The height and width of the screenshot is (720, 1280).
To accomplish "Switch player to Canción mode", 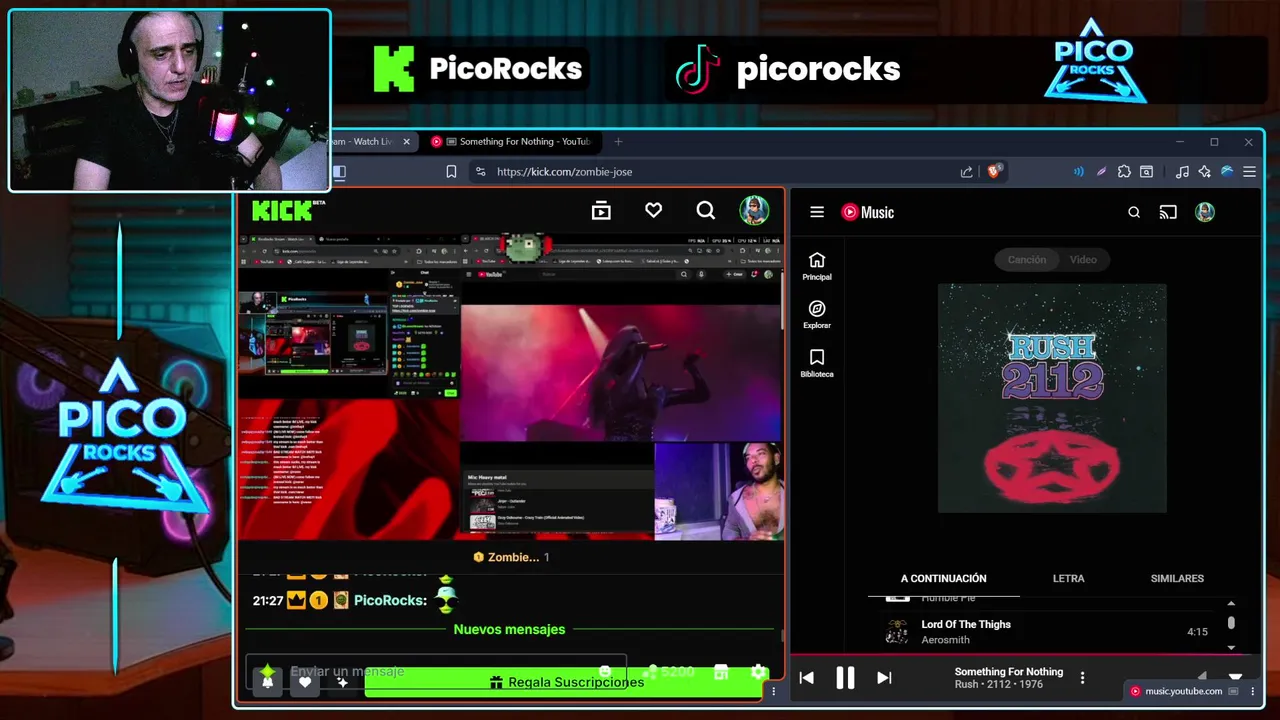I will click(x=1026, y=260).
